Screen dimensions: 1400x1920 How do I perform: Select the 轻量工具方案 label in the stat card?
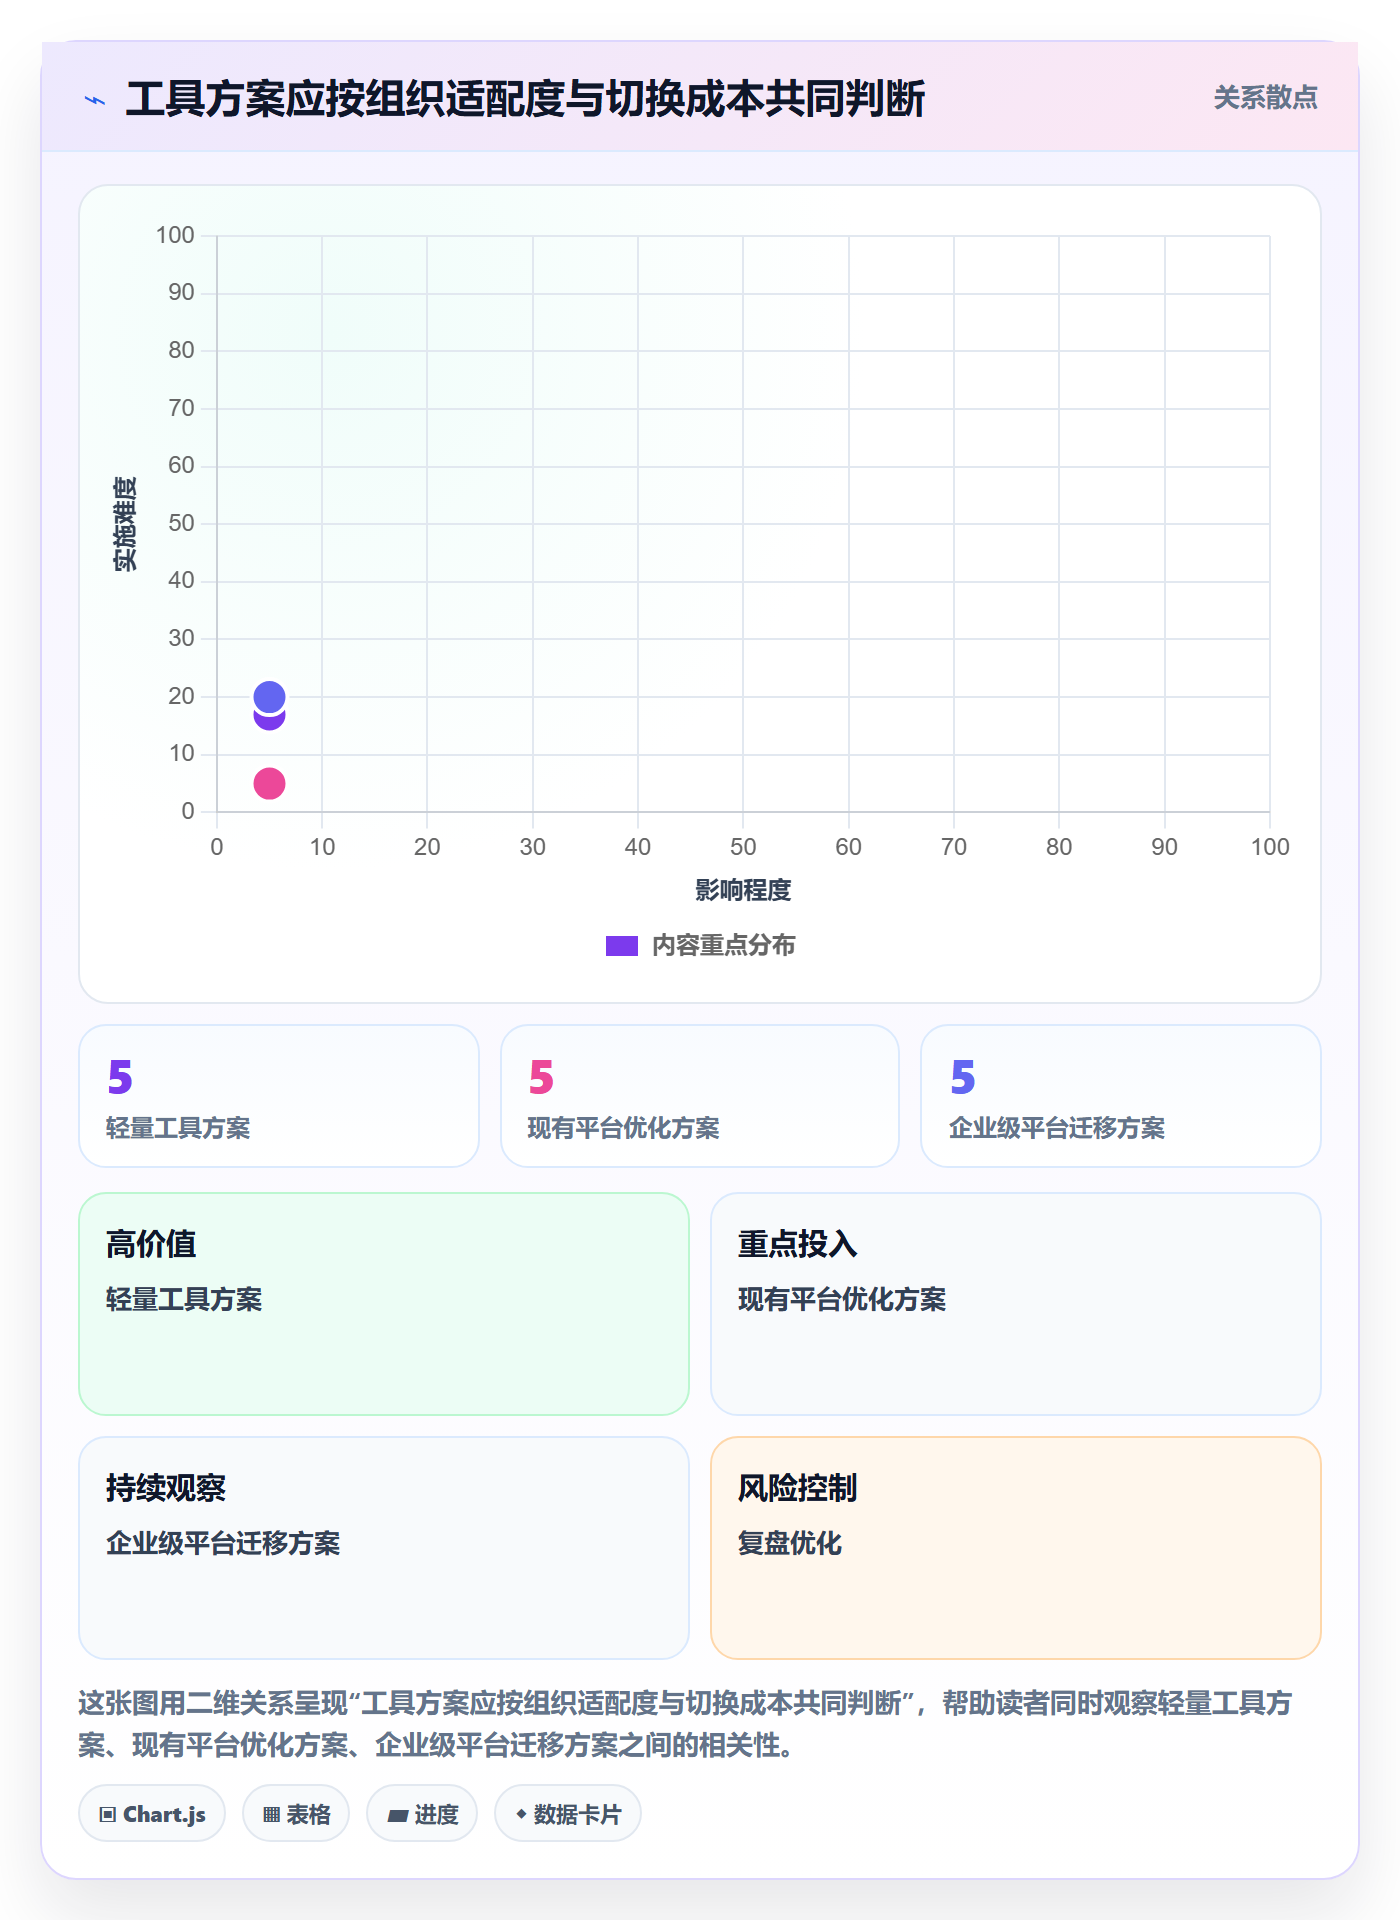pos(178,1128)
